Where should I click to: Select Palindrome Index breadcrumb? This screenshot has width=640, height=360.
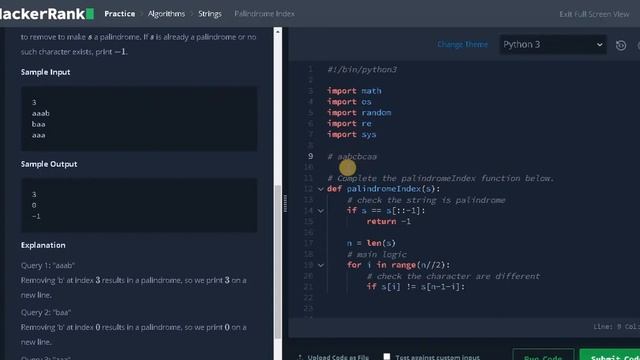click(x=264, y=14)
